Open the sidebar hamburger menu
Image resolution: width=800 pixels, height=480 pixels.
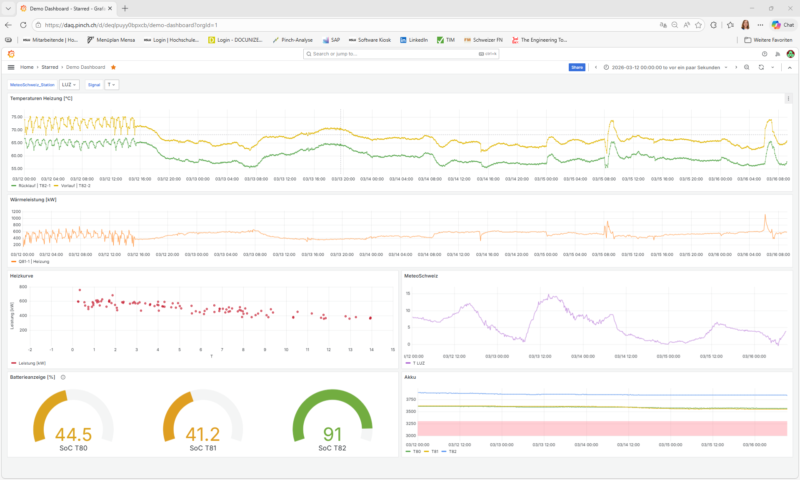click(x=11, y=67)
